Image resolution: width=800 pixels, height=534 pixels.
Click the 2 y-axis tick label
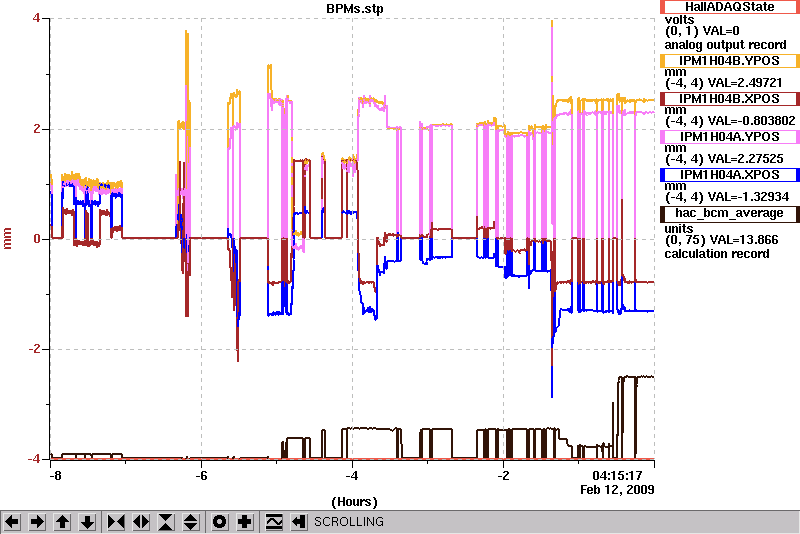click(x=36, y=129)
